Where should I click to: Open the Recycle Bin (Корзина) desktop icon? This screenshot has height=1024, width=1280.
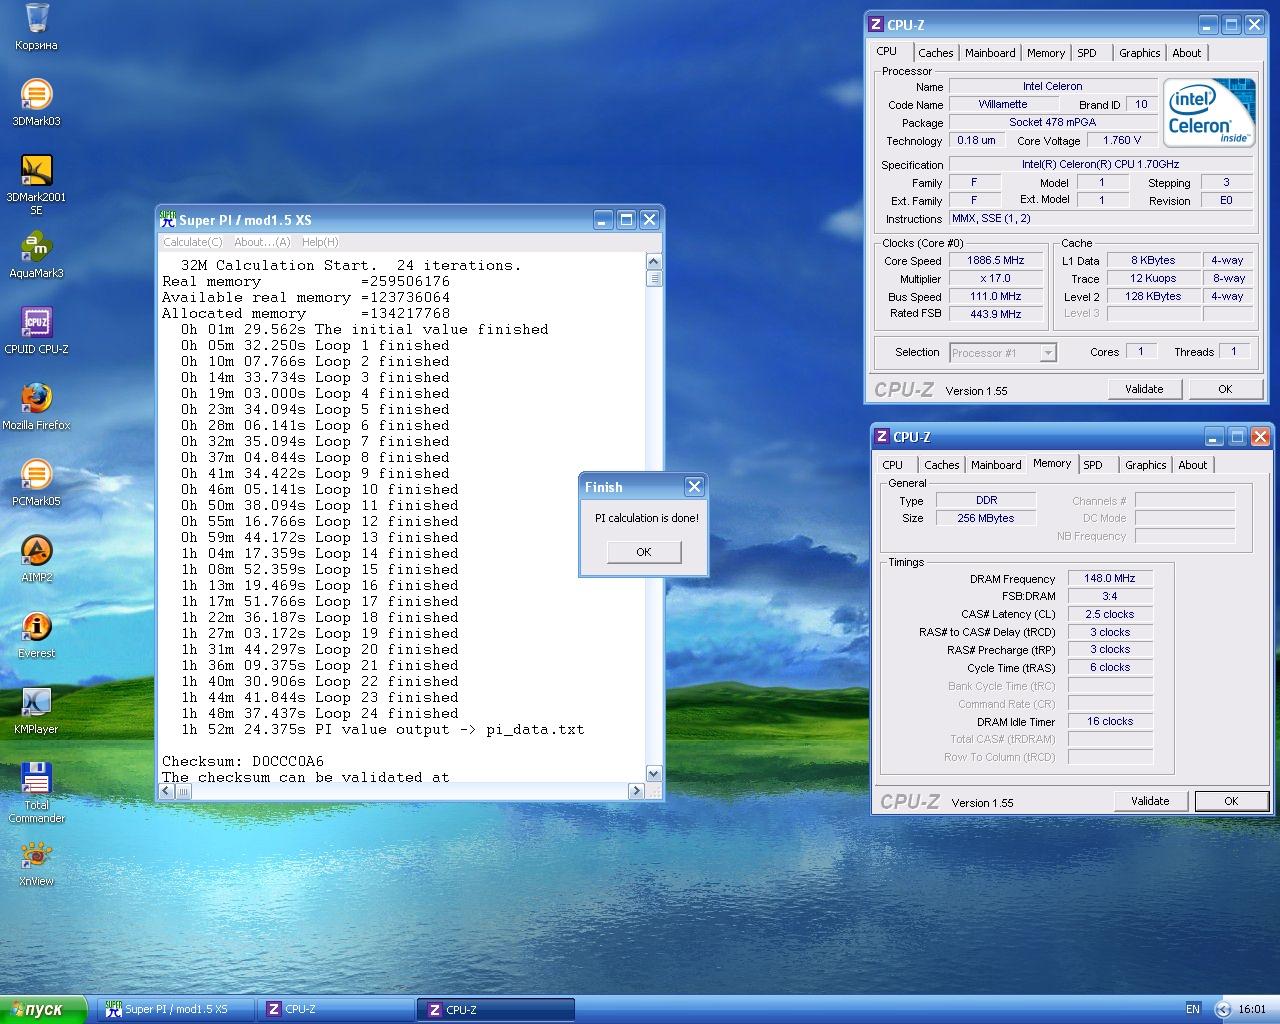36,27
